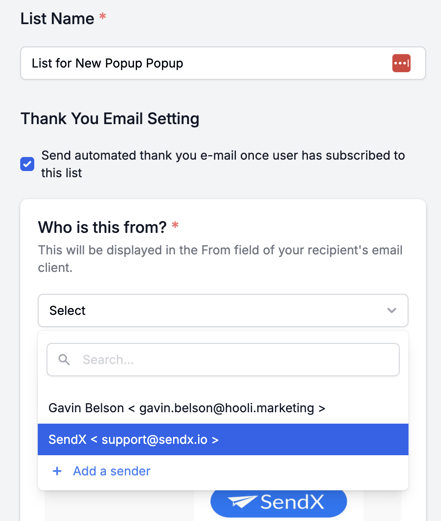Screen dimensions: 441x521
Task: Click the chevron arrow in the Select dropdown
Action: click(x=392, y=310)
